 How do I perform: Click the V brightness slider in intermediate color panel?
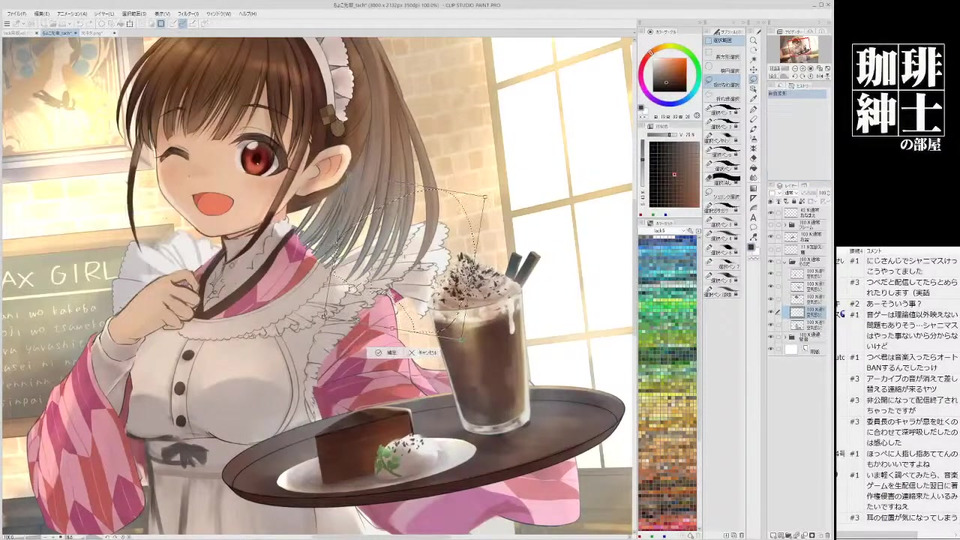pos(664,134)
